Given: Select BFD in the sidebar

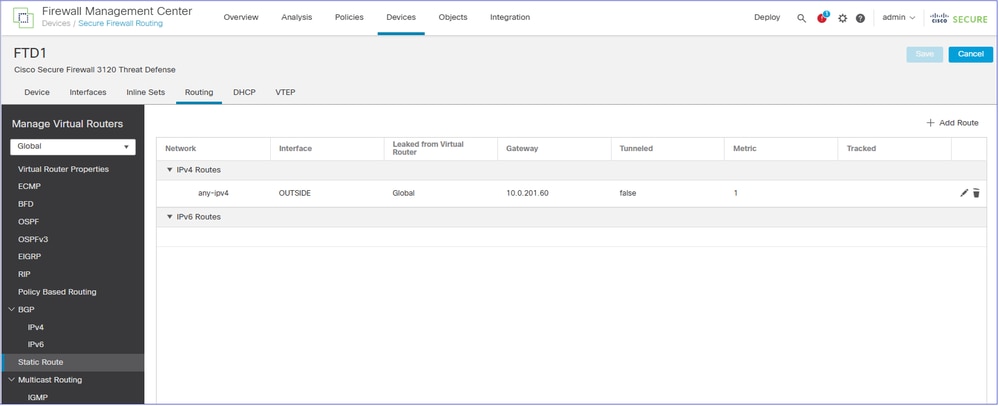Looking at the screenshot, I should point(26,205).
